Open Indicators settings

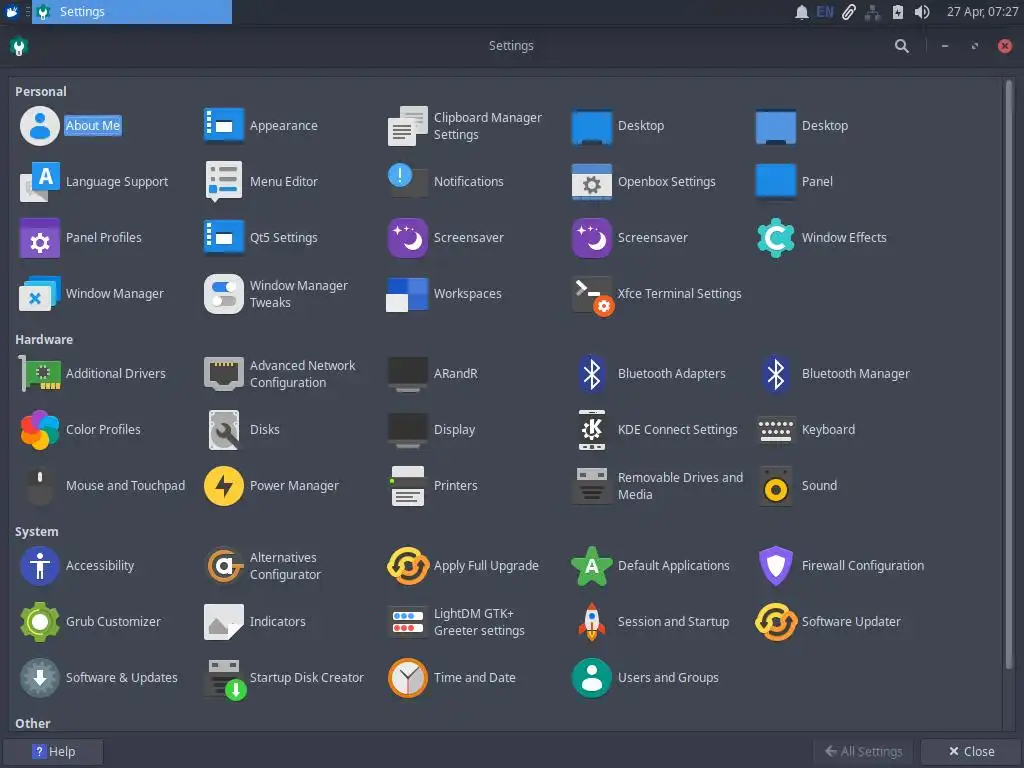[x=255, y=622]
